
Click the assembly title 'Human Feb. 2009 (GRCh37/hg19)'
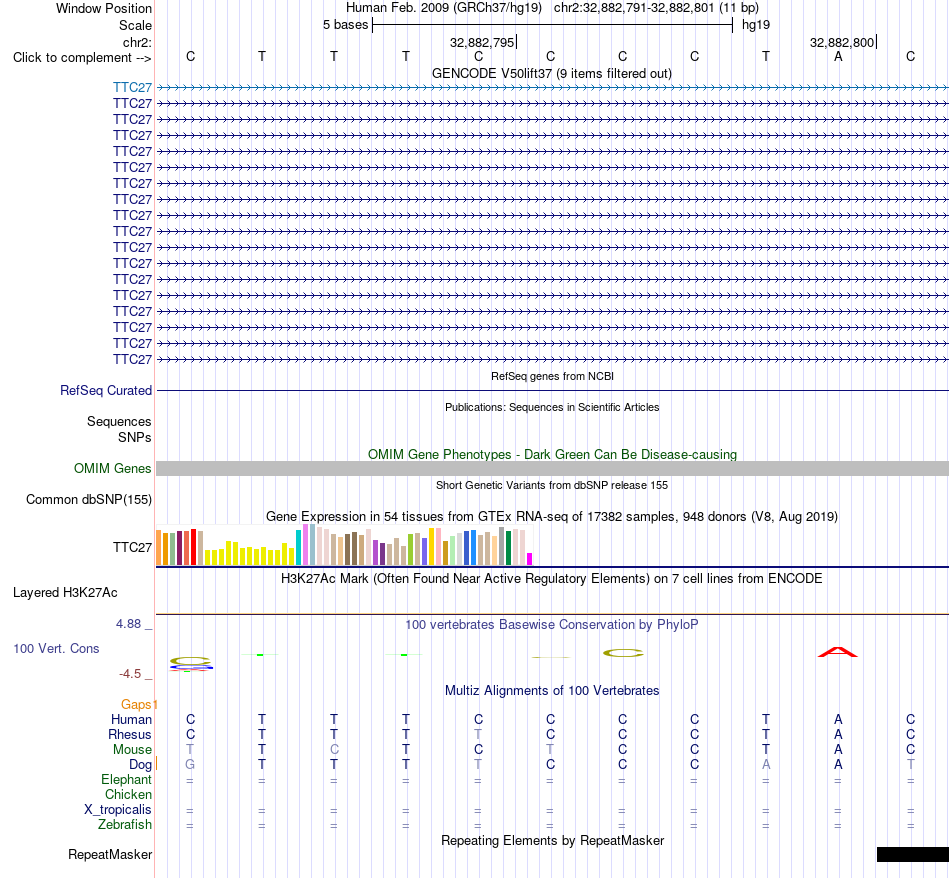click(x=443, y=8)
